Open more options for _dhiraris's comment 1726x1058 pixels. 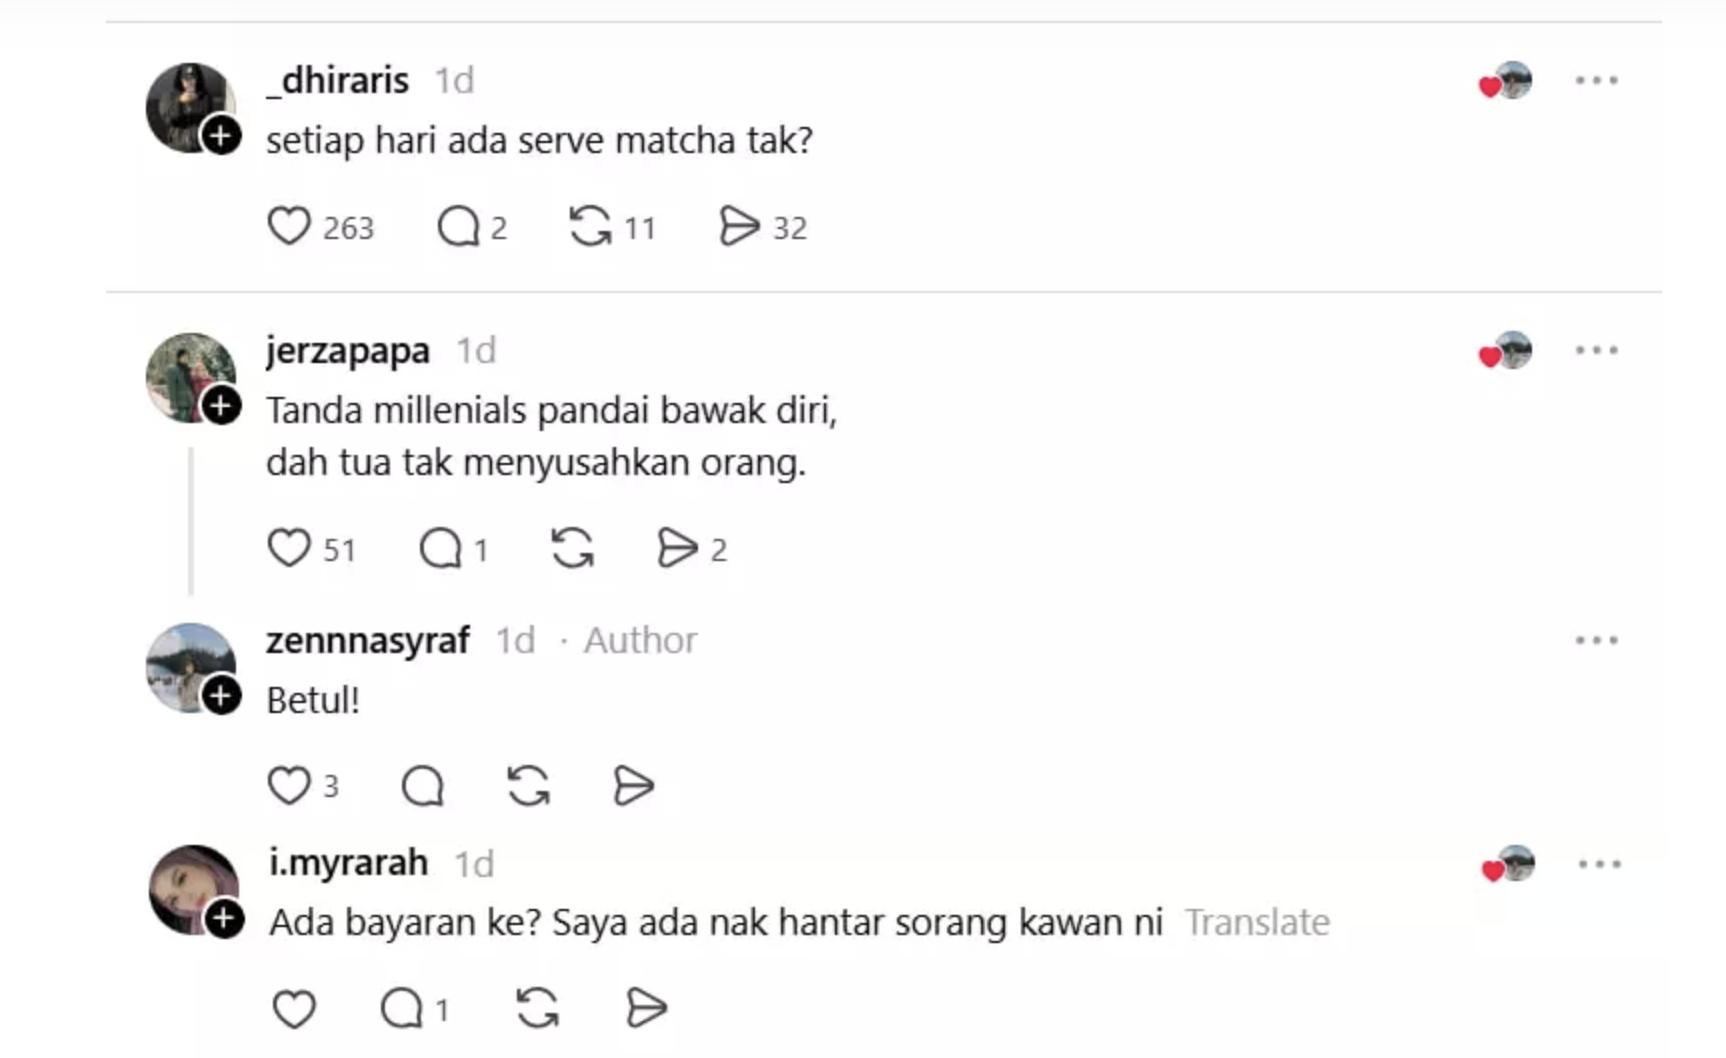(x=1596, y=80)
